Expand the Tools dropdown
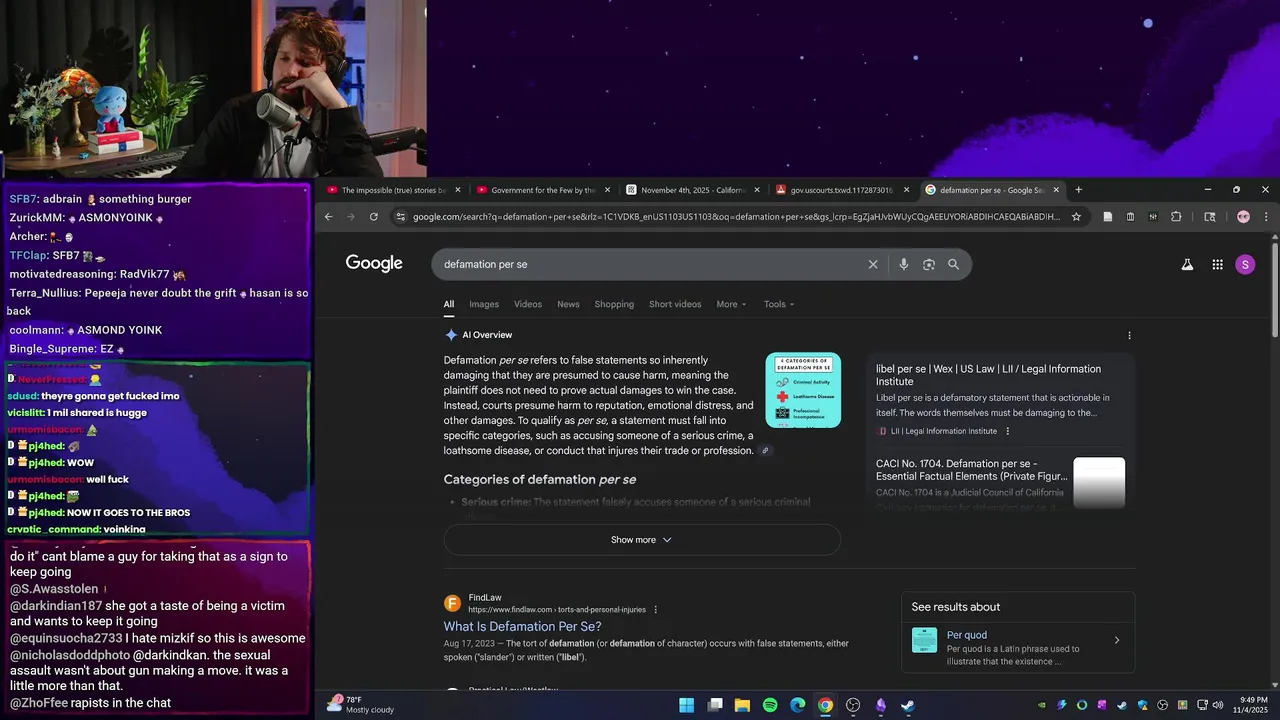The width and height of the screenshot is (1280, 720). (779, 304)
